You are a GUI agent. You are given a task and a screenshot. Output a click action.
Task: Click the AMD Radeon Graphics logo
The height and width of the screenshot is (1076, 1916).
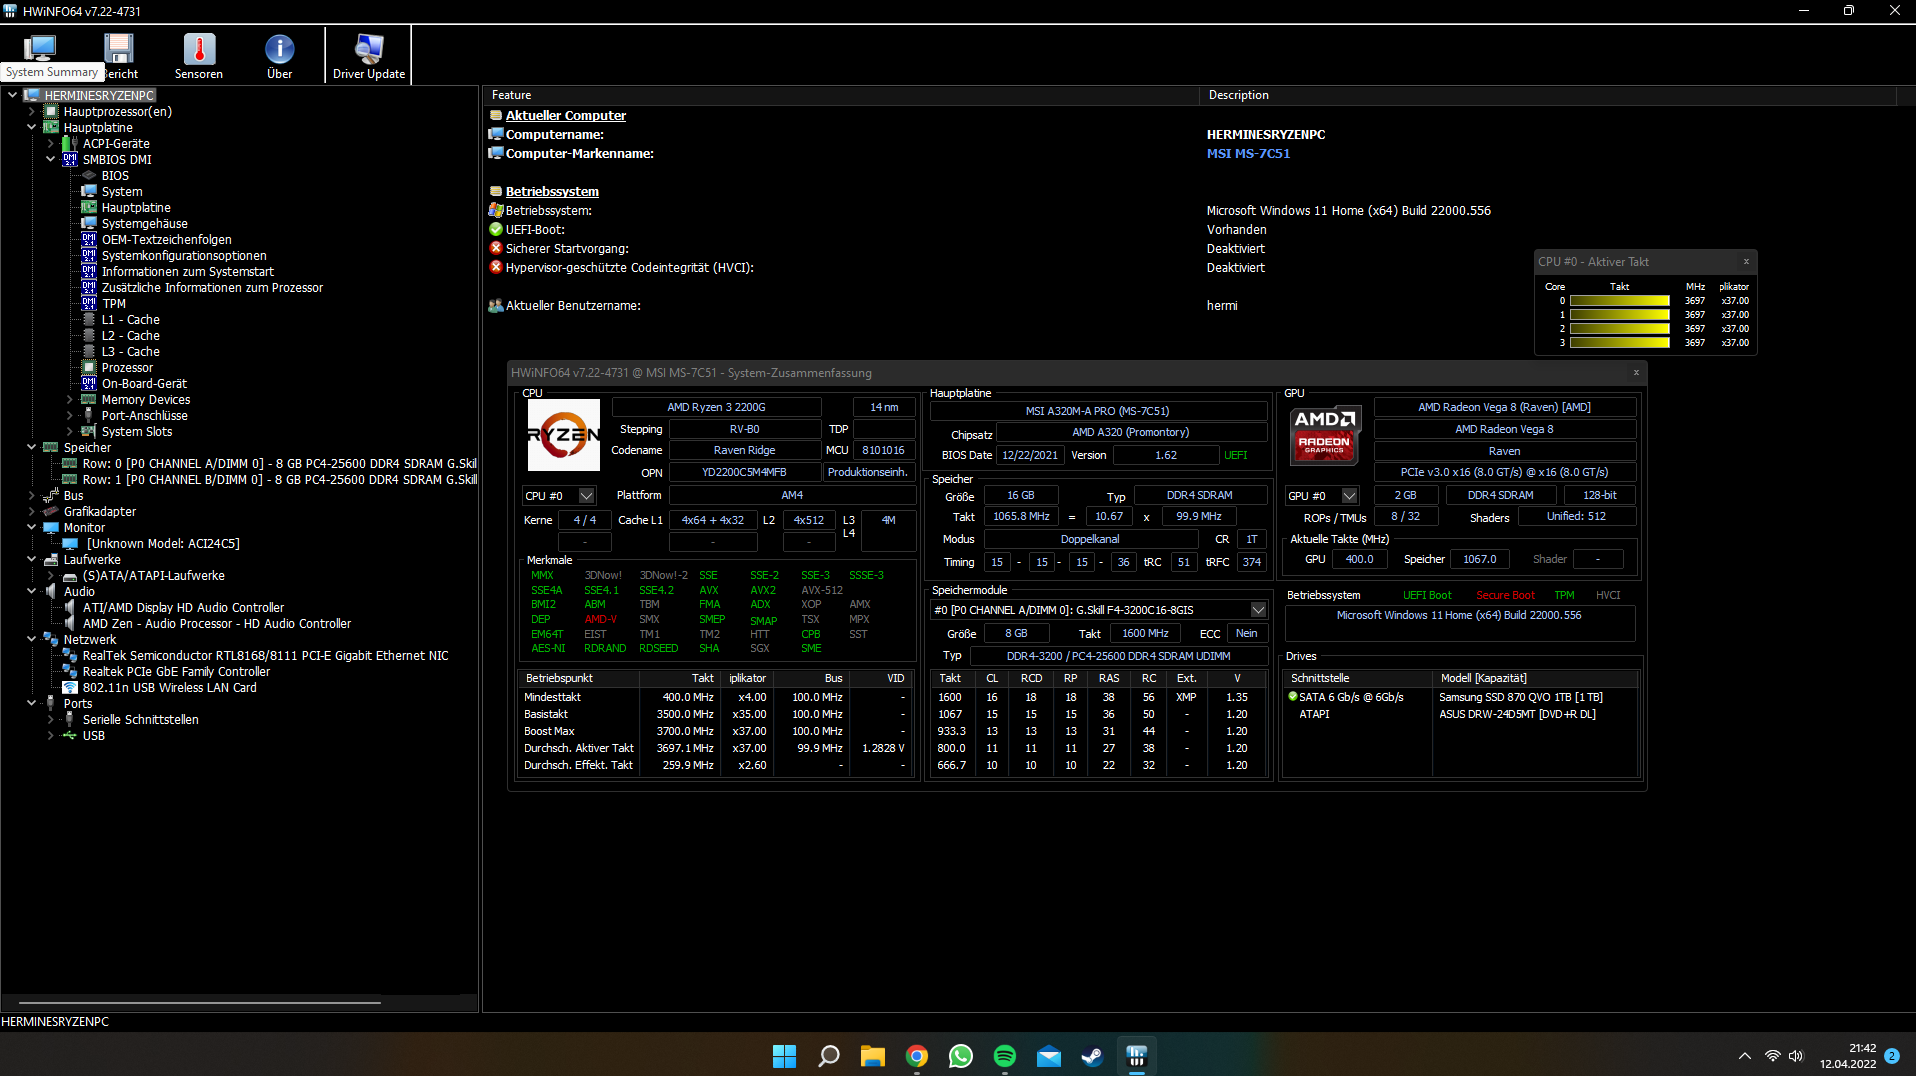click(x=1324, y=435)
